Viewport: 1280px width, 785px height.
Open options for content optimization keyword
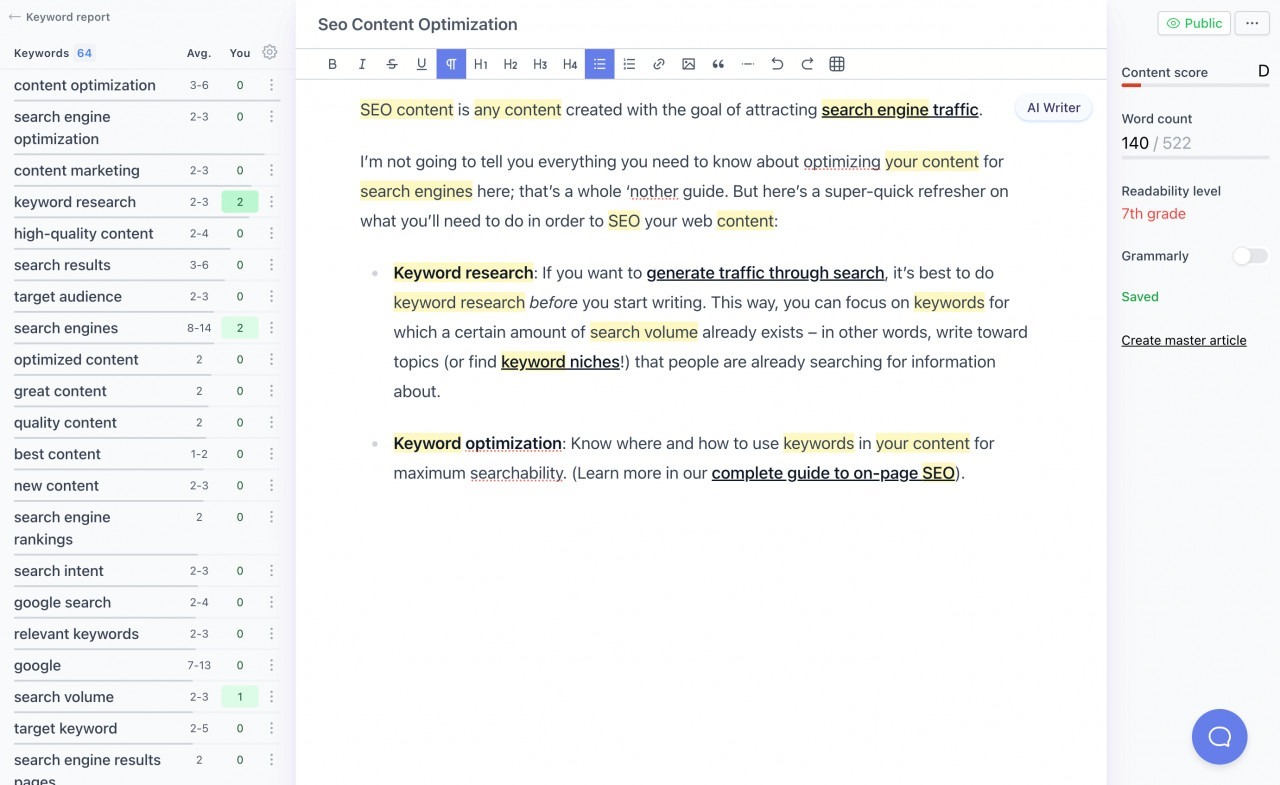(x=271, y=86)
